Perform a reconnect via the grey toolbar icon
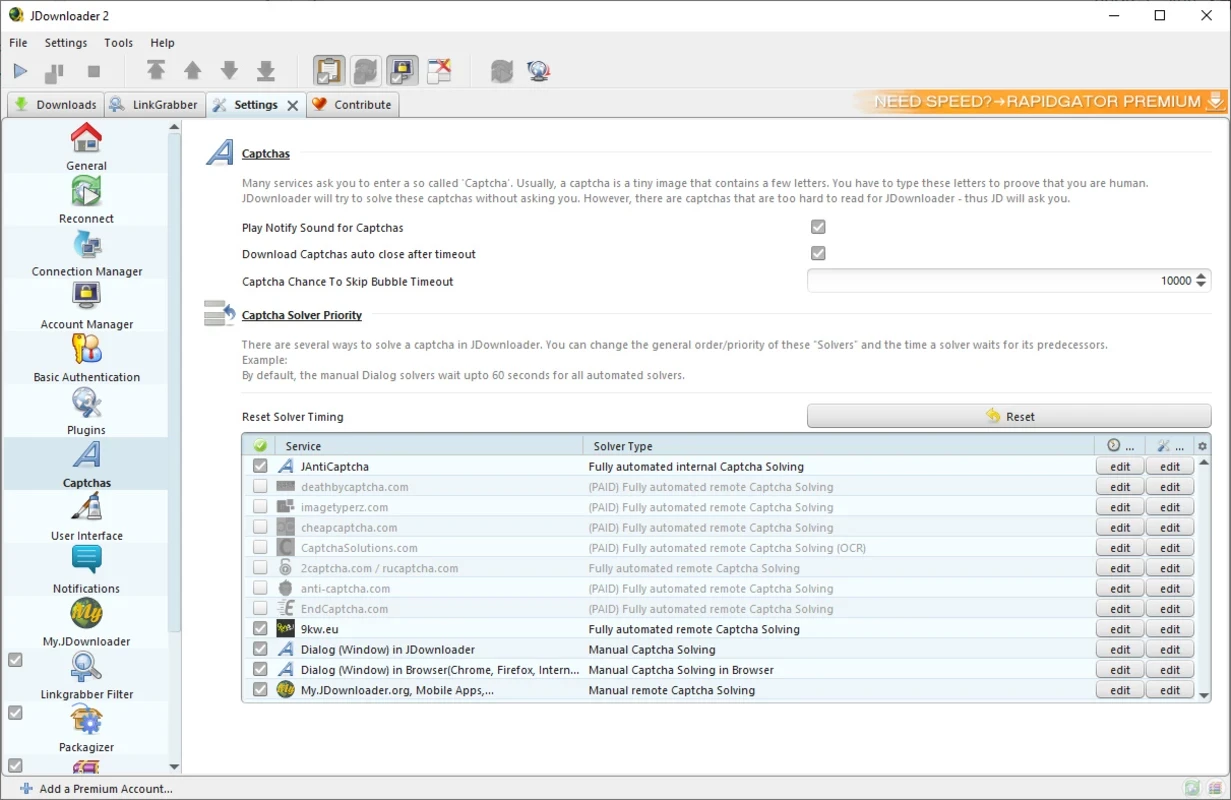This screenshot has width=1231, height=800. [502, 71]
